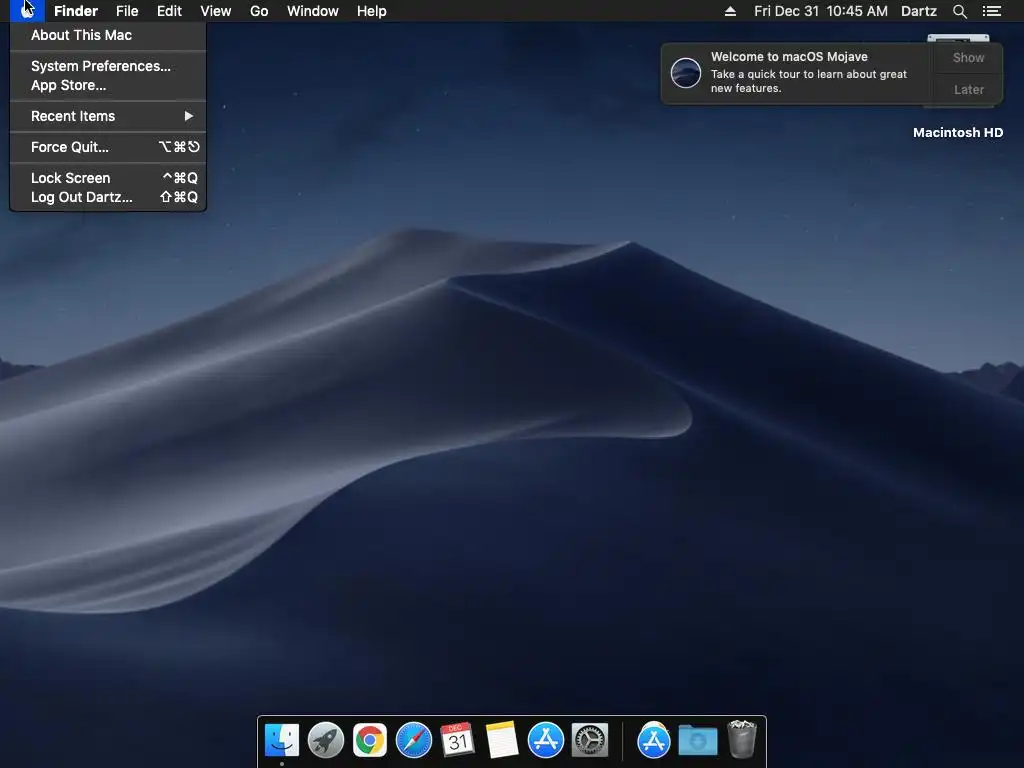Click Show on the Mojave notification
The image size is (1024, 768).
tap(968, 57)
